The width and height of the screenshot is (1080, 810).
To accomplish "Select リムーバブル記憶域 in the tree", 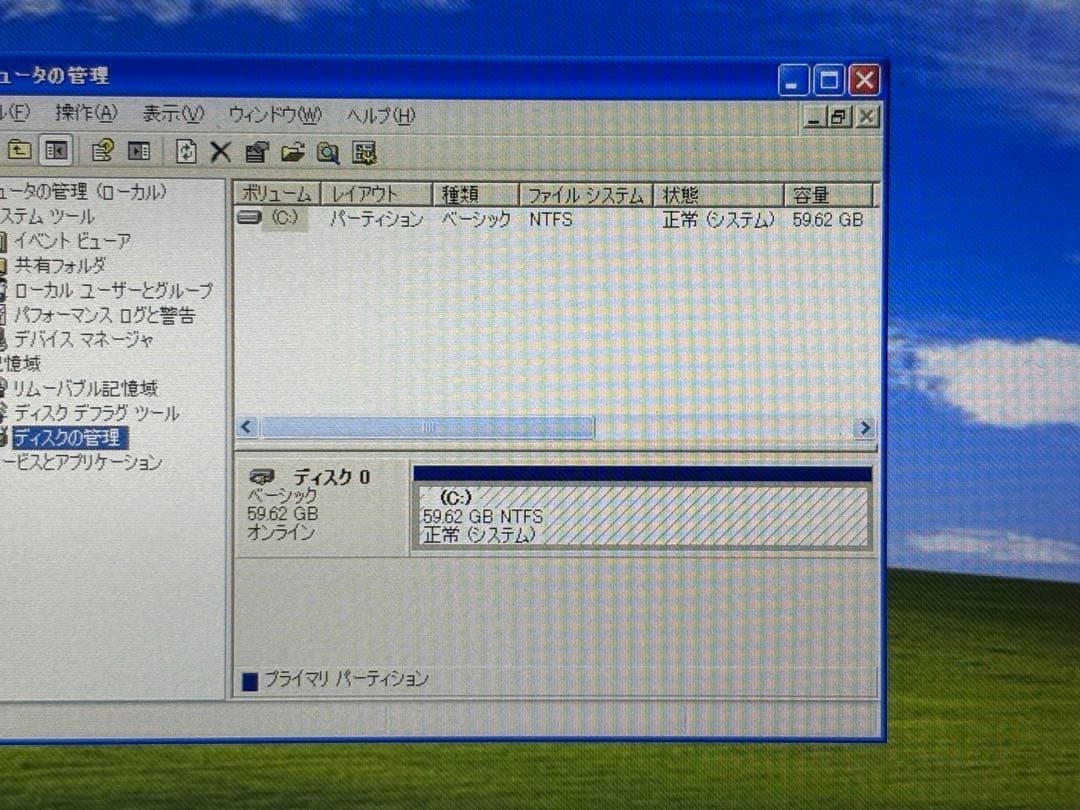I will [85, 388].
